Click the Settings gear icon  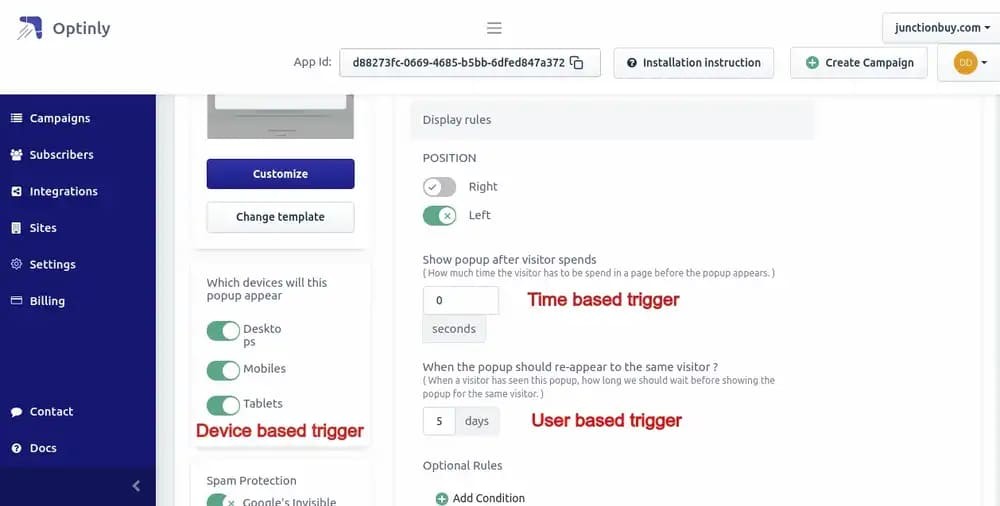[17, 264]
